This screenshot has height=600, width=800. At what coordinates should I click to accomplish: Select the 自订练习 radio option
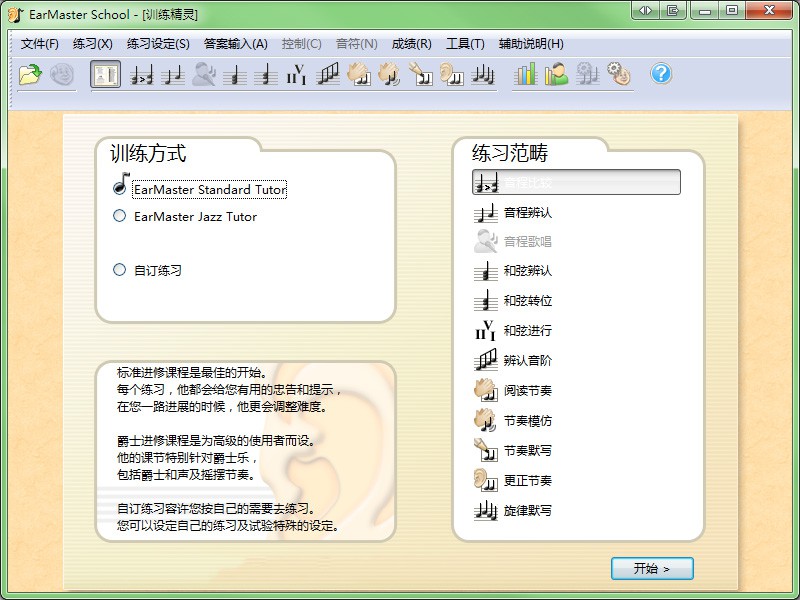[x=147, y=270]
